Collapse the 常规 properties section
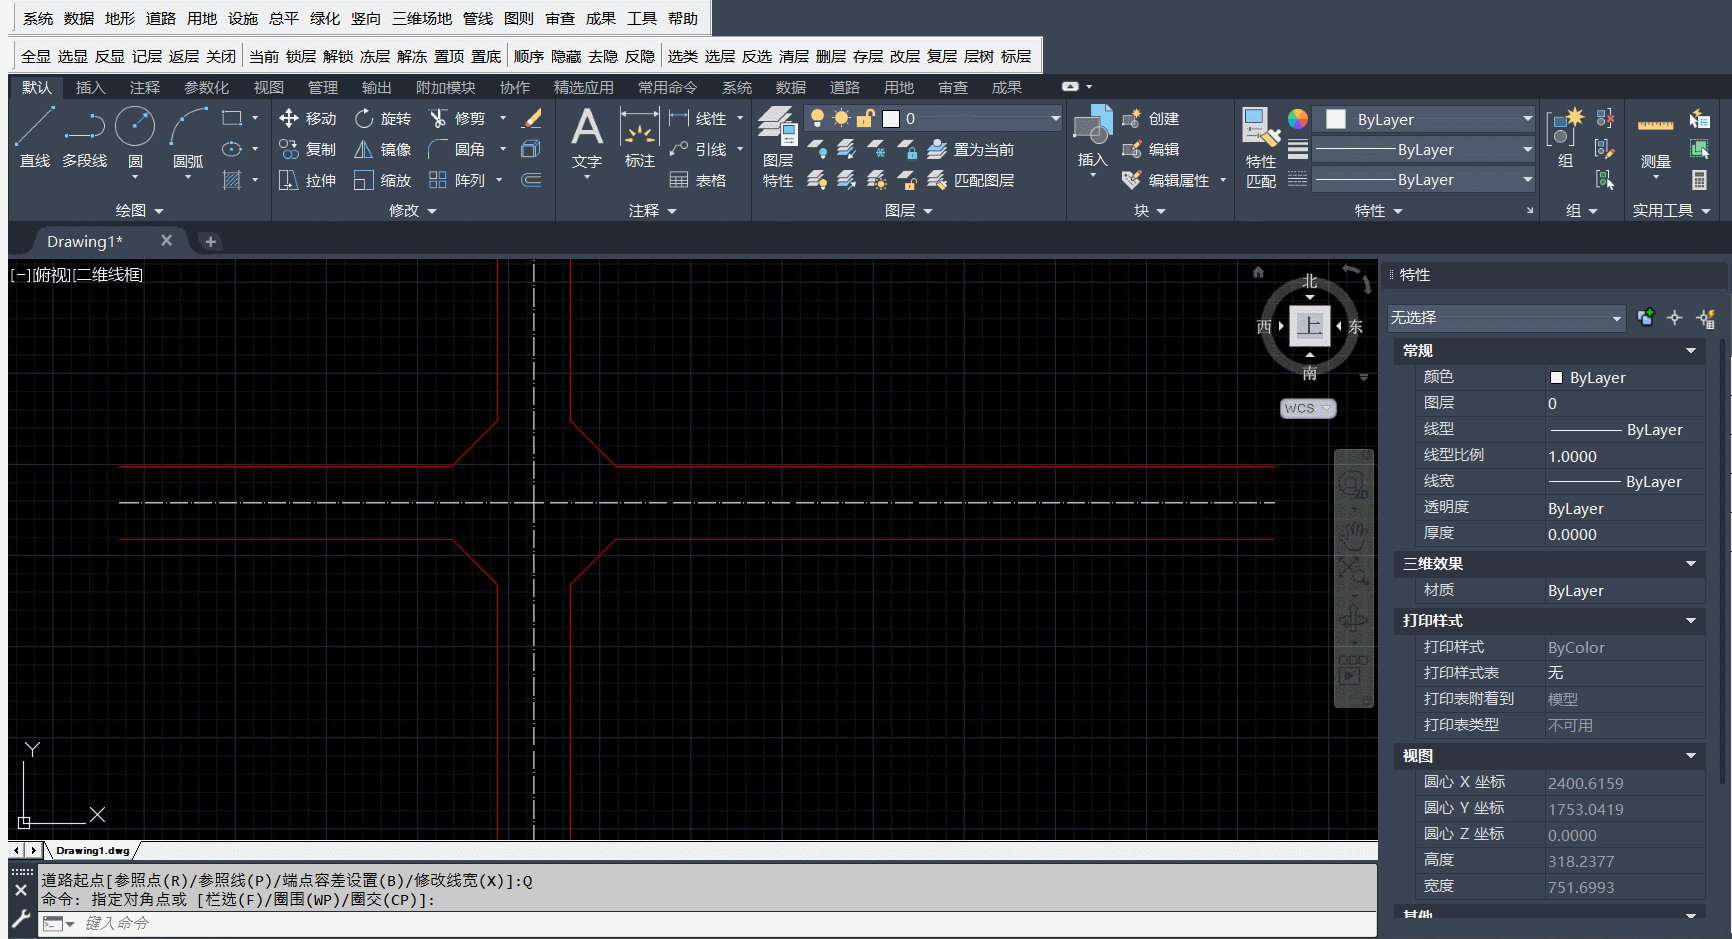 [x=1690, y=350]
